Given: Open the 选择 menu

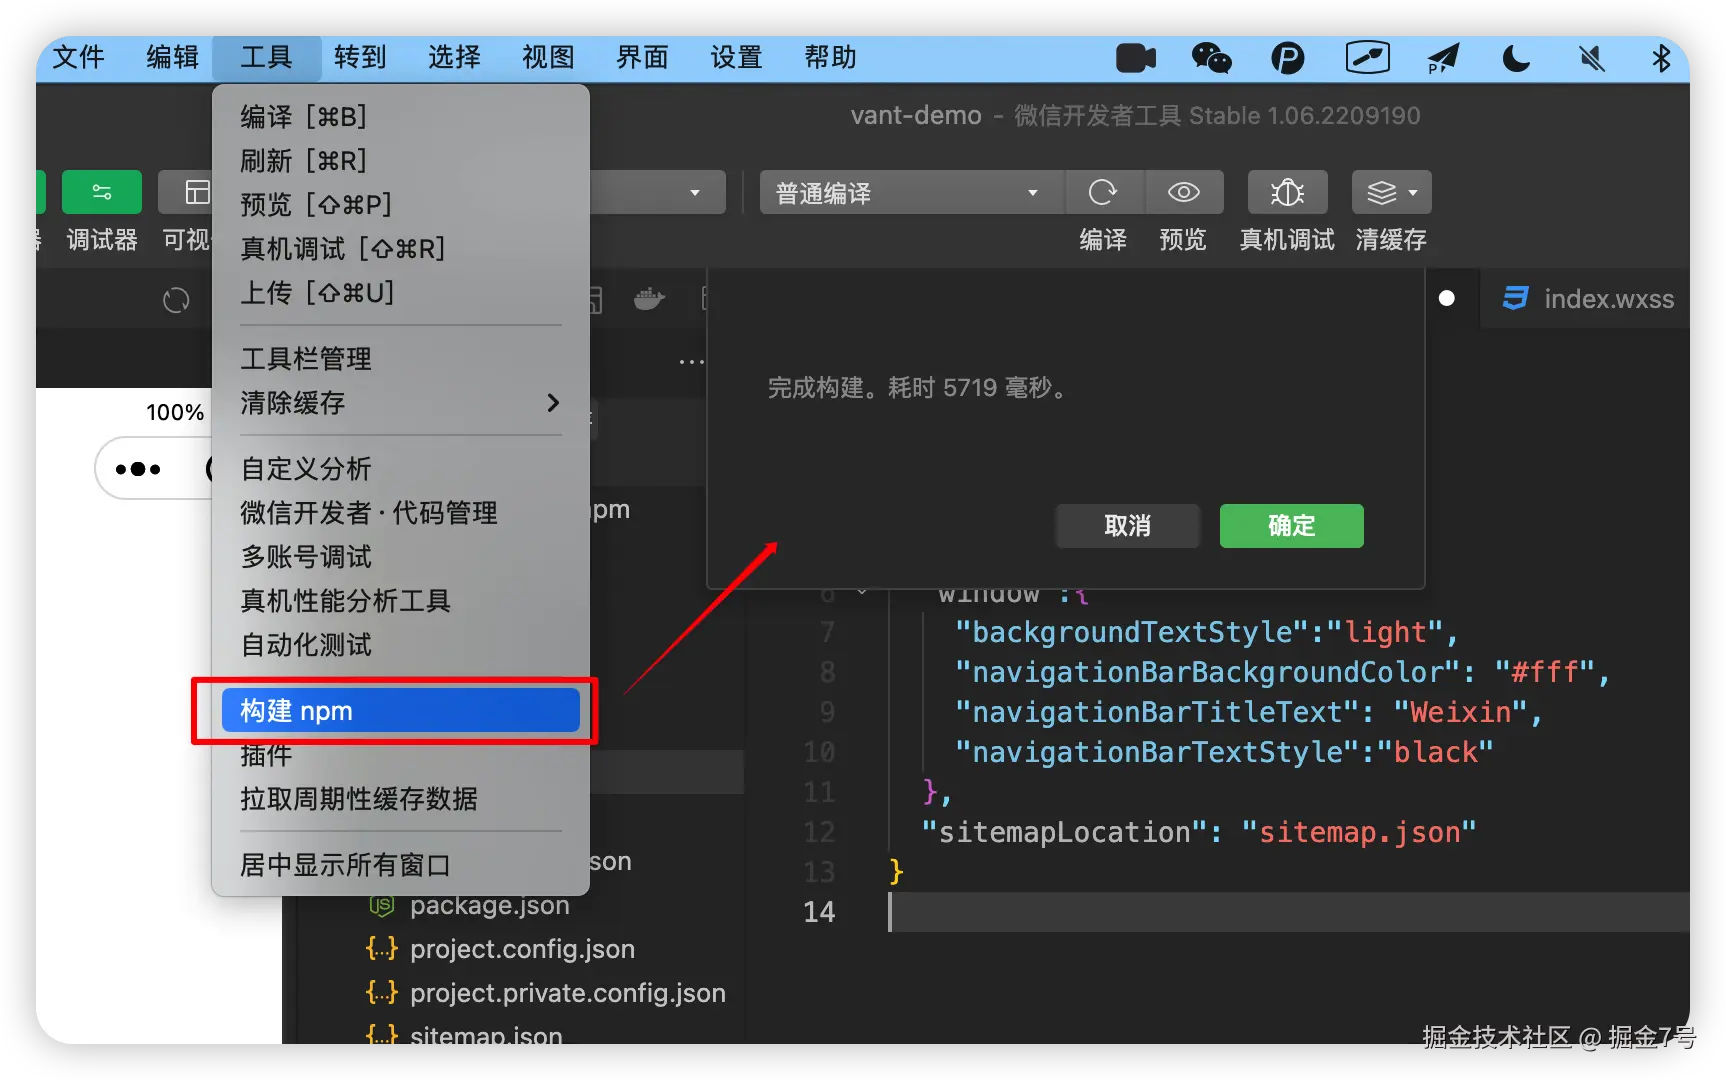Looking at the screenshot, I should click(x=454, y=58).
